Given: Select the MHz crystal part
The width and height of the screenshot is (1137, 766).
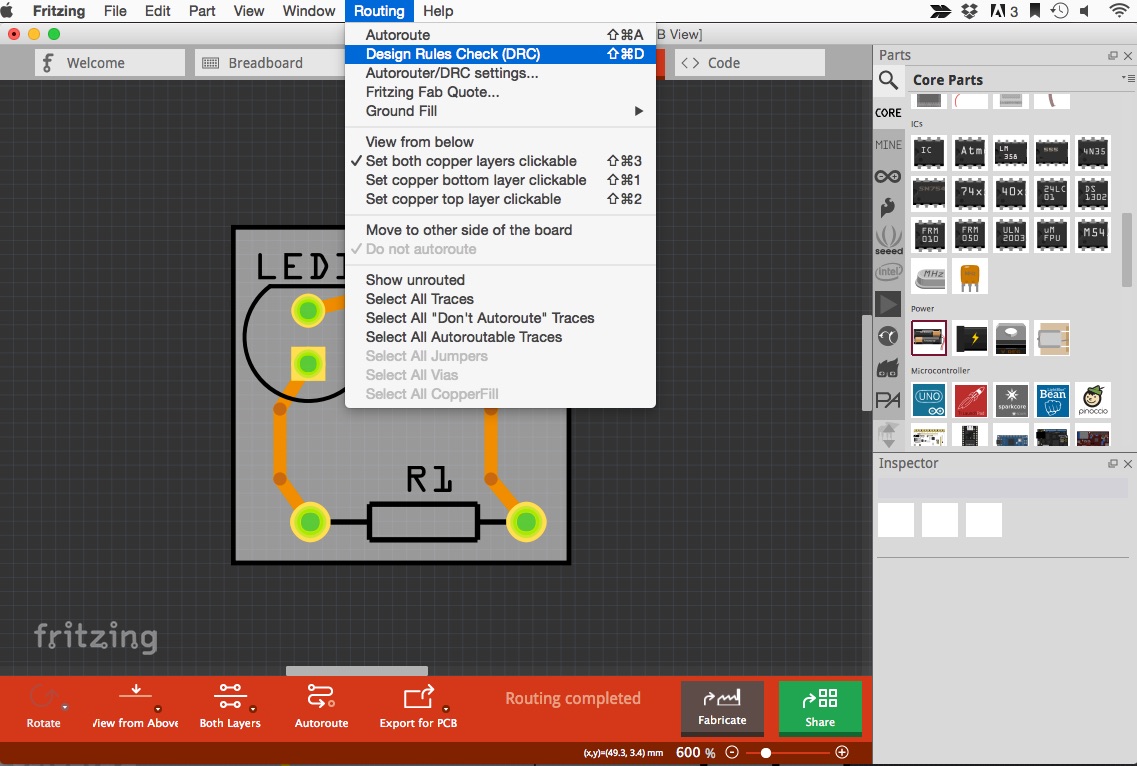Looking at the screenshot, I should click(x=929, y=276).
